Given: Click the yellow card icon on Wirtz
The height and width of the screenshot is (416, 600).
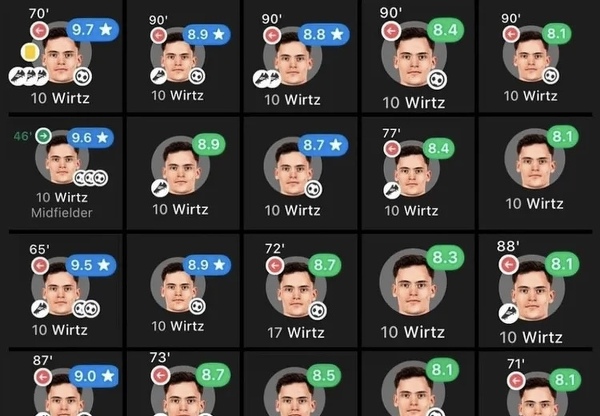Looking at the screenshot, I should (x=29, y=52).
